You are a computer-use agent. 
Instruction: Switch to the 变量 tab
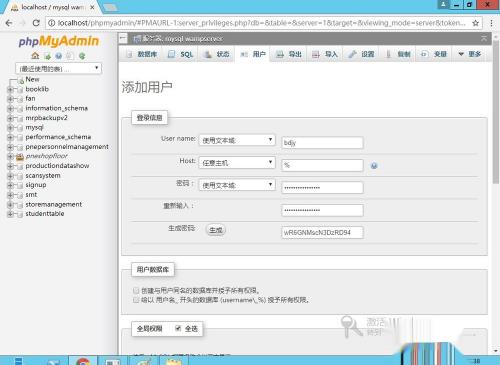pyautogui.click(x=434, y=54)
